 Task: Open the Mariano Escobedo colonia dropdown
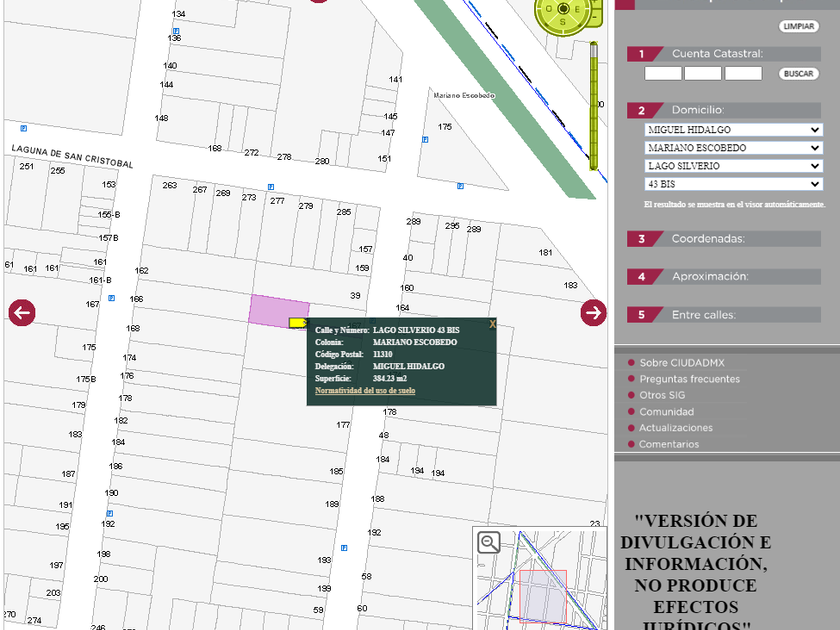pyautogui.click(x=733, y=148)
